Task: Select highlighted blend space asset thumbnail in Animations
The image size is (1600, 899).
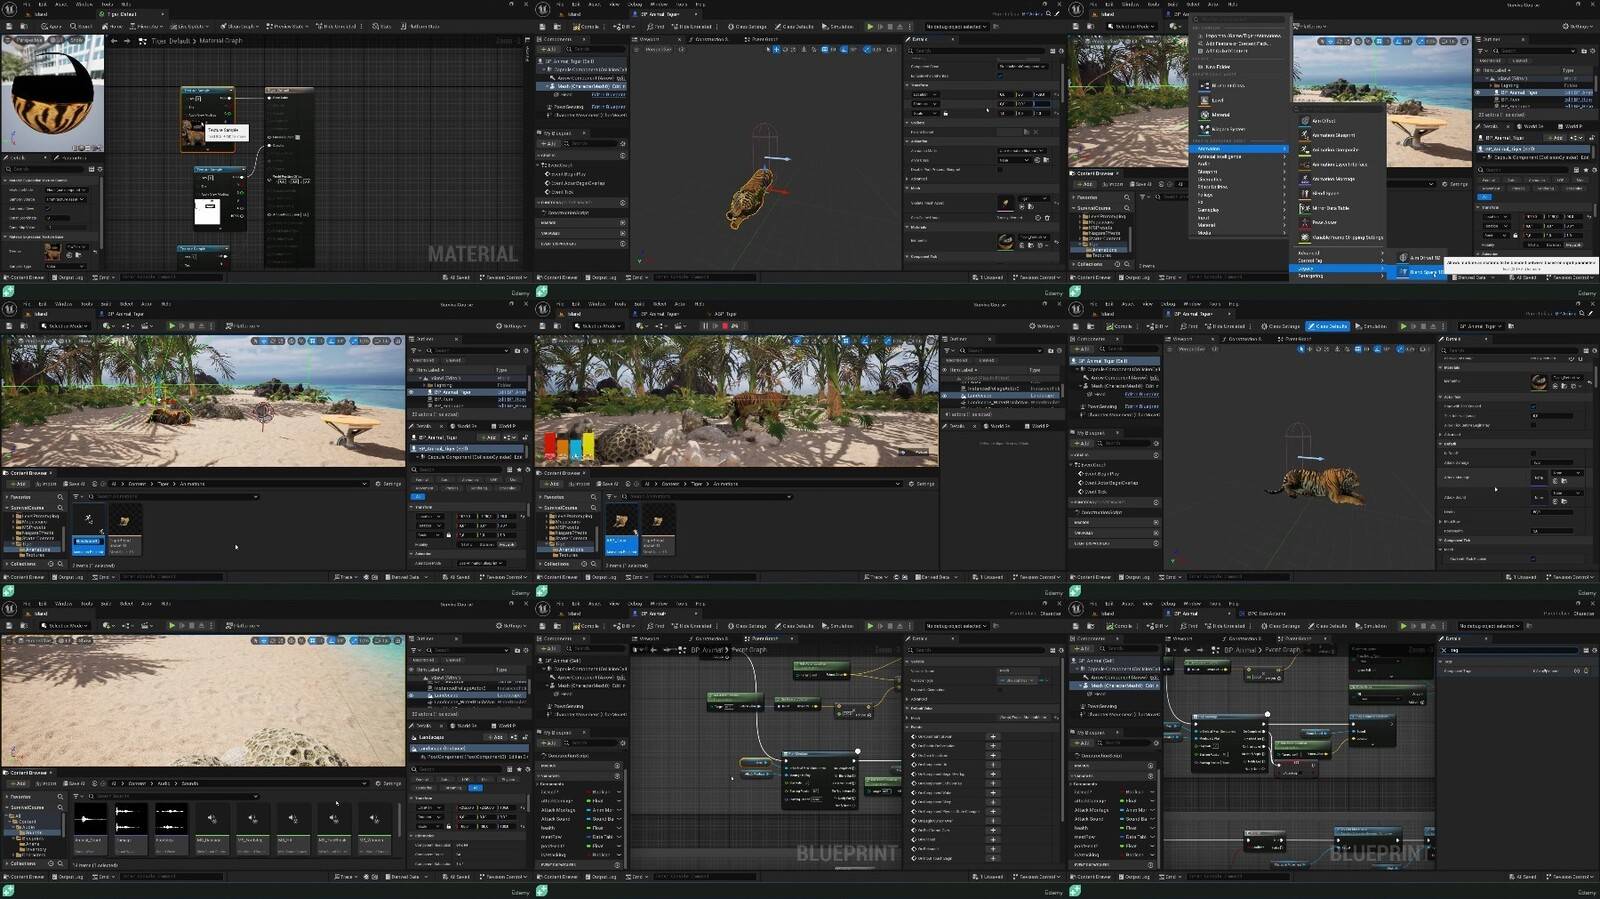Action: pos(89,520)
